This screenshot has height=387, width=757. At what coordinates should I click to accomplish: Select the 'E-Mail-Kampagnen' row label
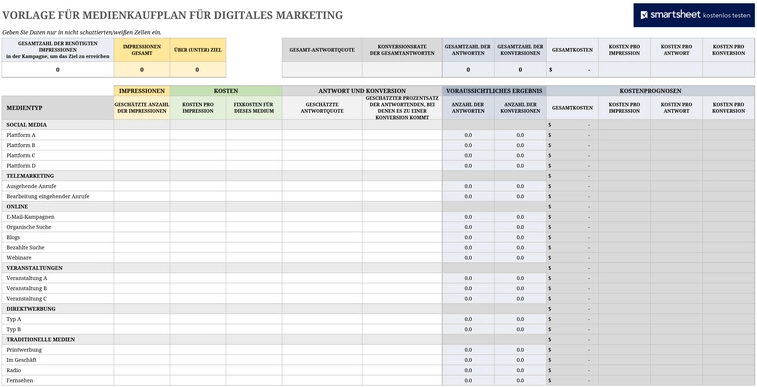click(30, 217)
